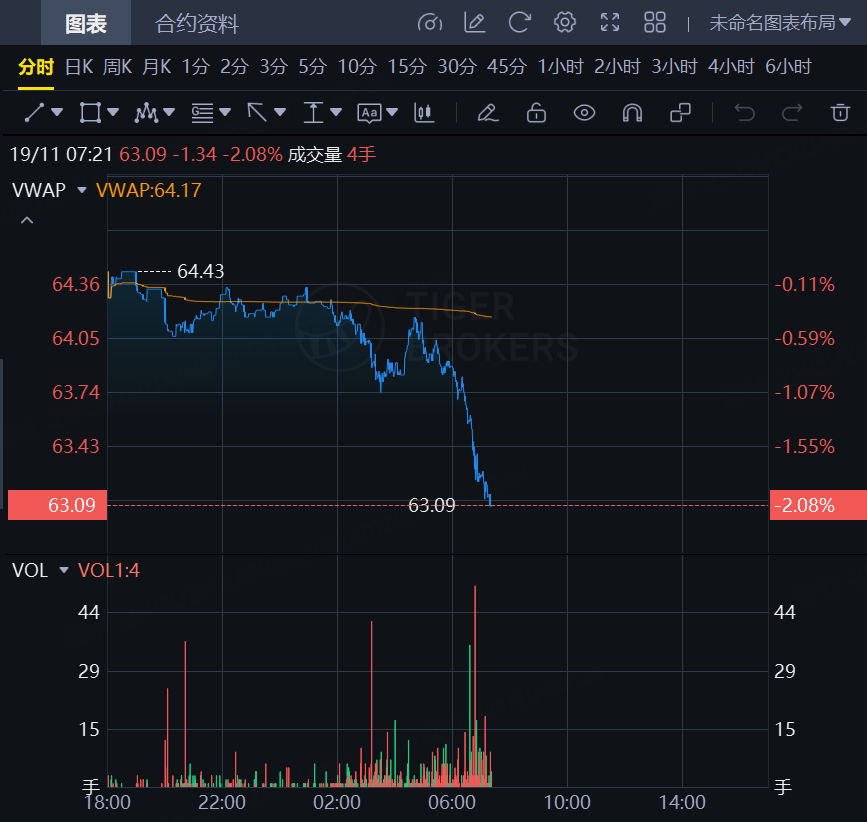
Task: Select the 日K timeframe tab
Action: click(x=79, y=67)
